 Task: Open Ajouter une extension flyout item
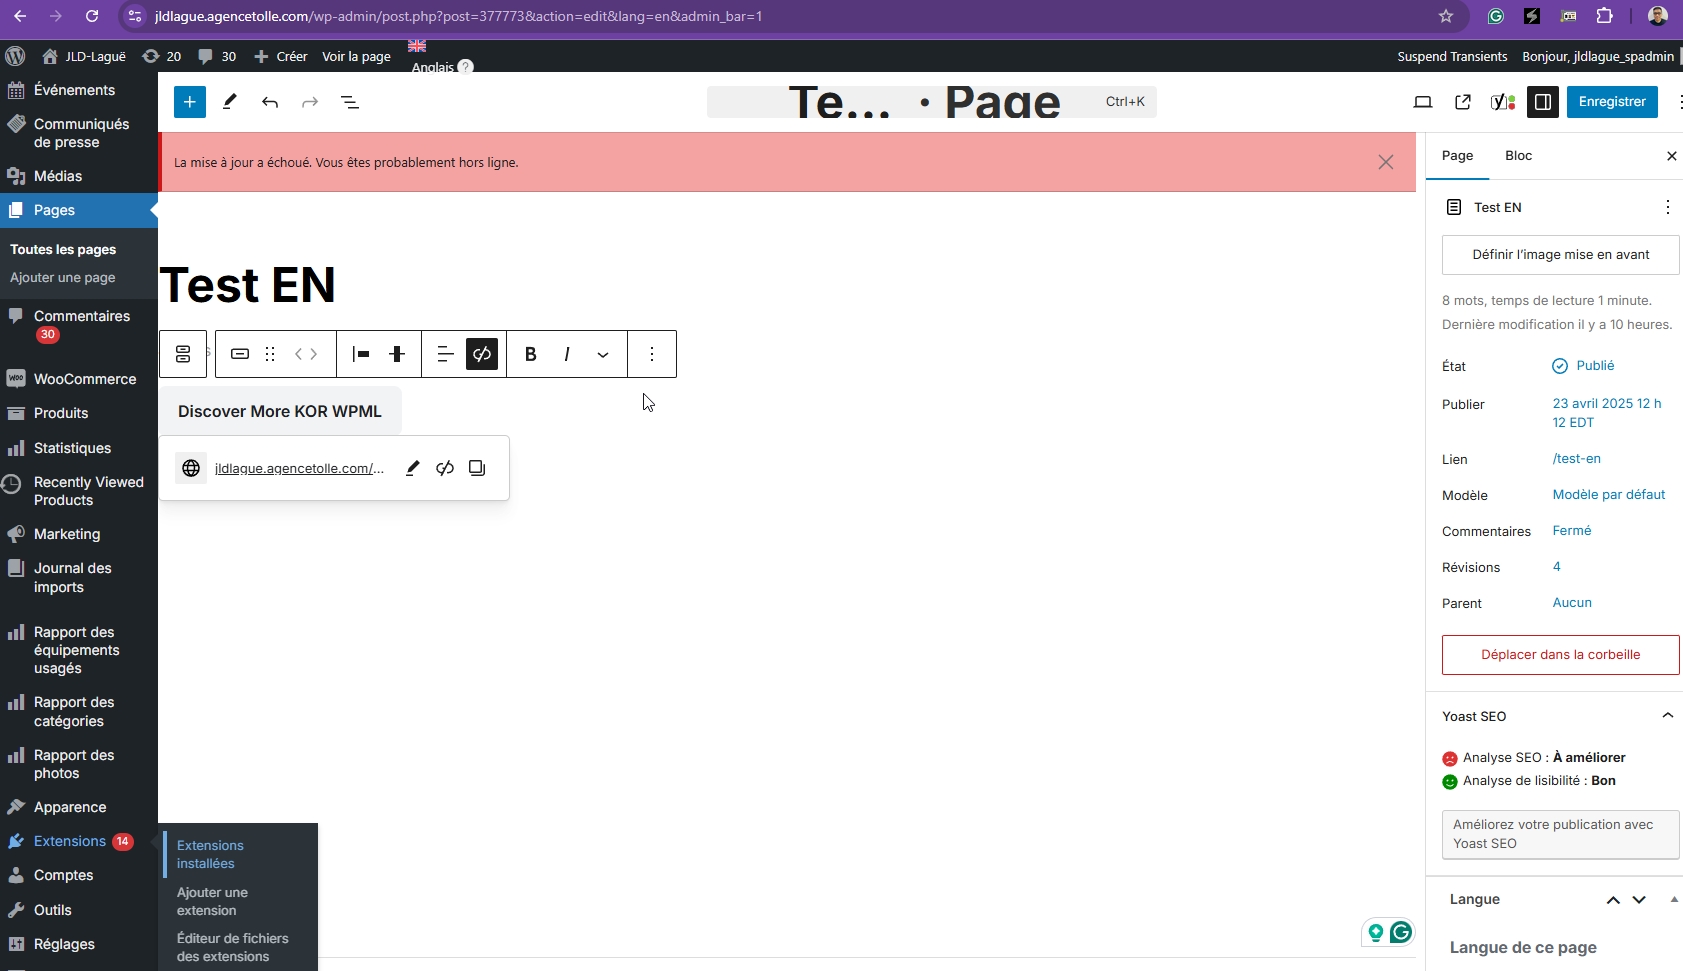click(212, 902)
